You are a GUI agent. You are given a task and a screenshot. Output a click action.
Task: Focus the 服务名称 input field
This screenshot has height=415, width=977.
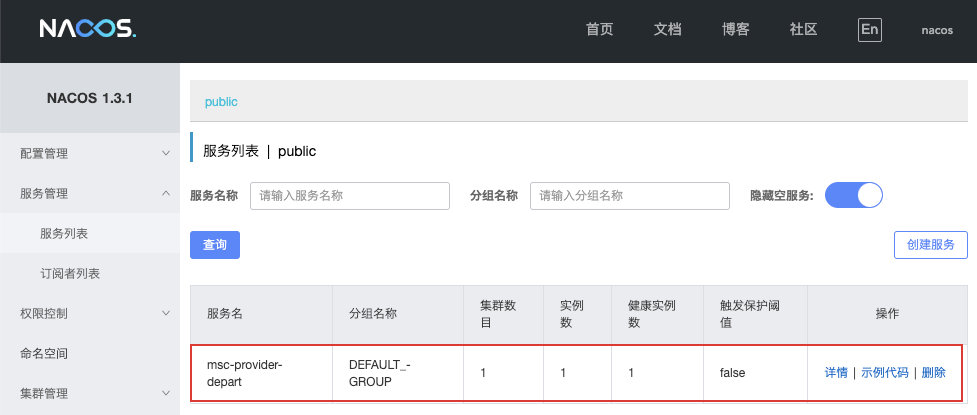350,196
